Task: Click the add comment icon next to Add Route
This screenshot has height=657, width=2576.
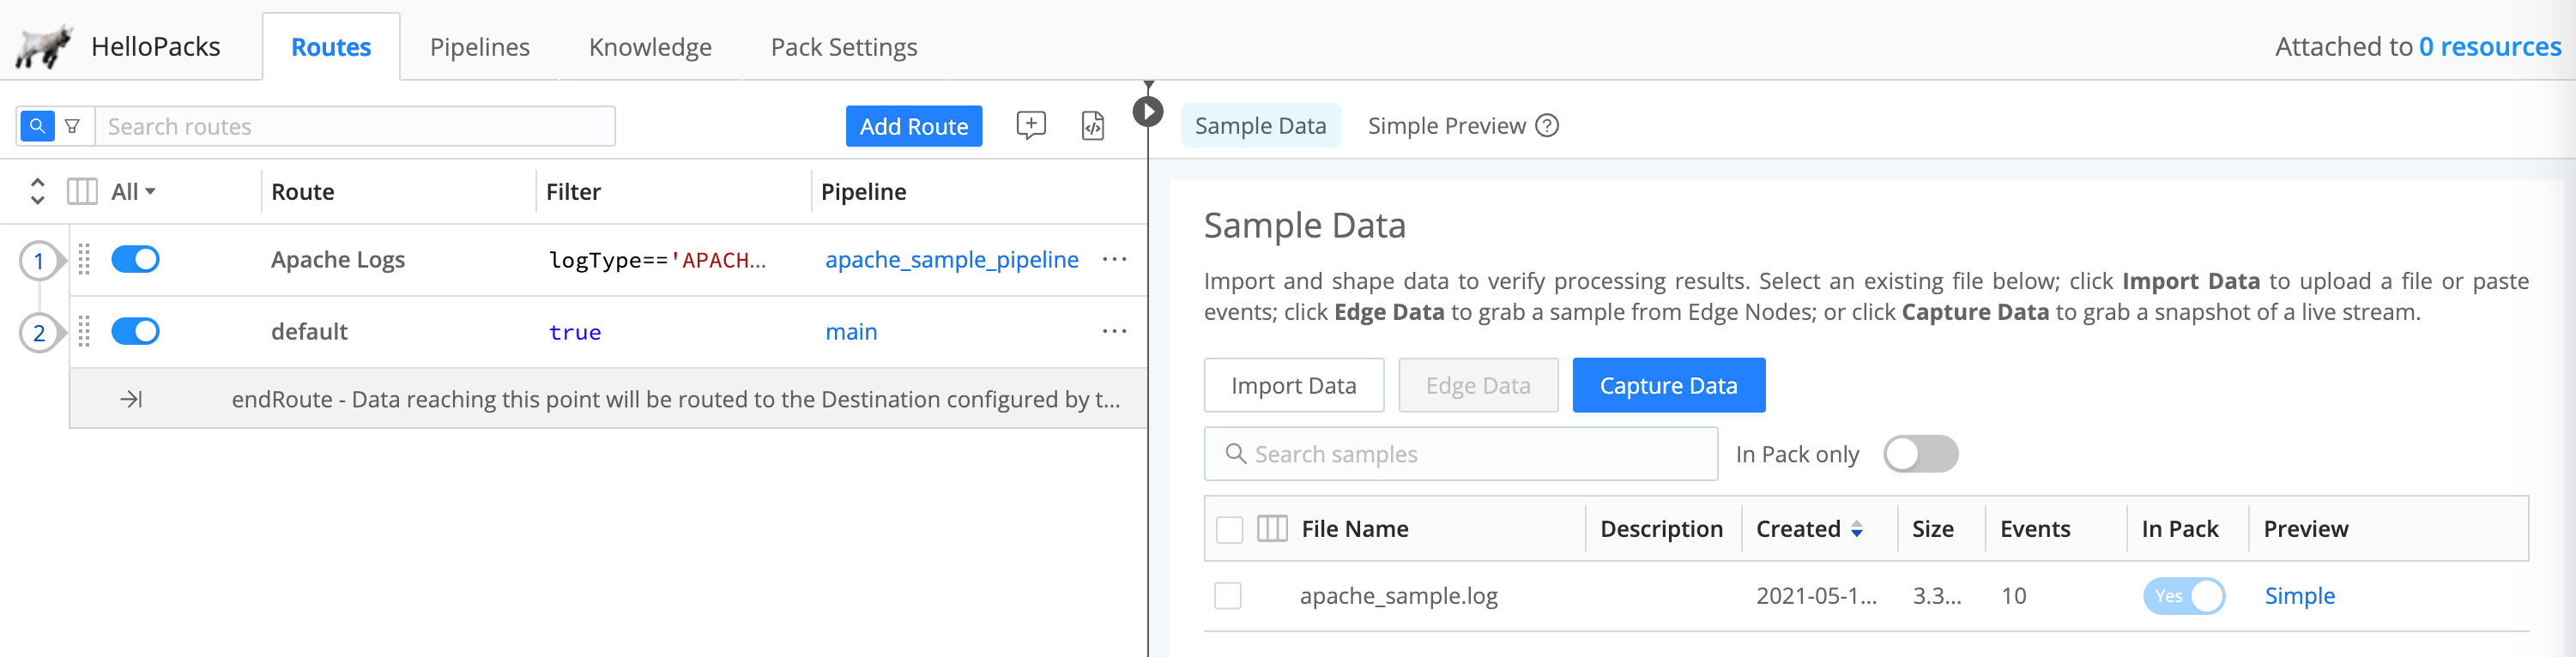Action: coord(1030,126)
